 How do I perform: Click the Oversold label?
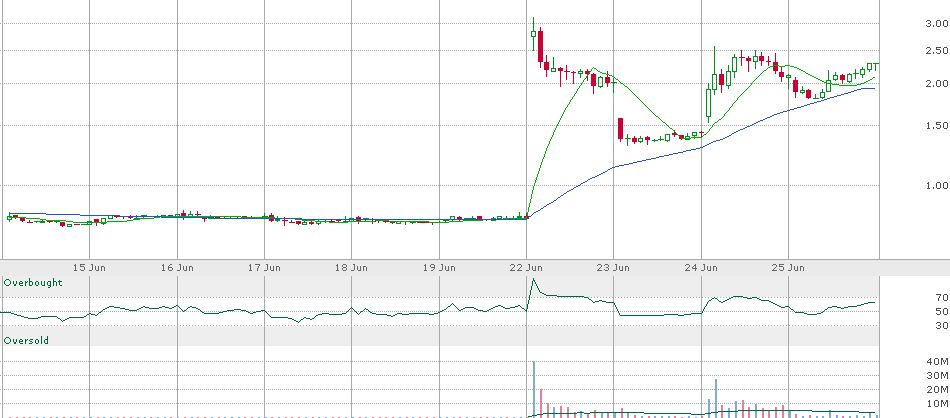pyautogui.click(x=26, y=341)
